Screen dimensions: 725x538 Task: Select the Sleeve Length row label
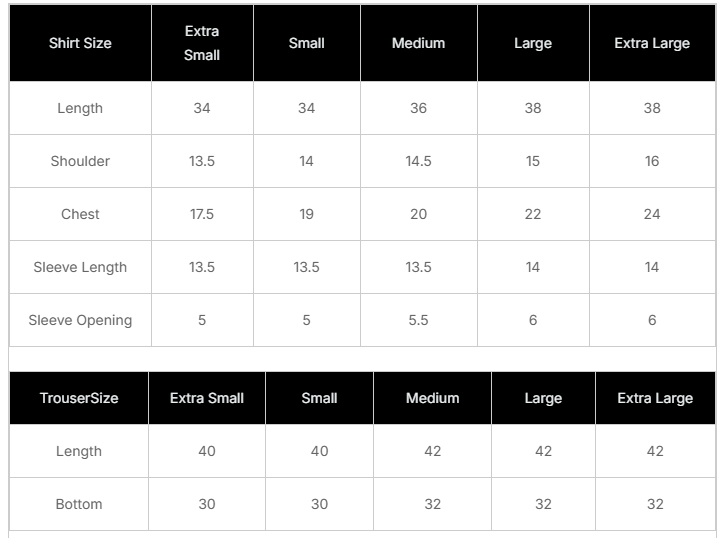80,267
